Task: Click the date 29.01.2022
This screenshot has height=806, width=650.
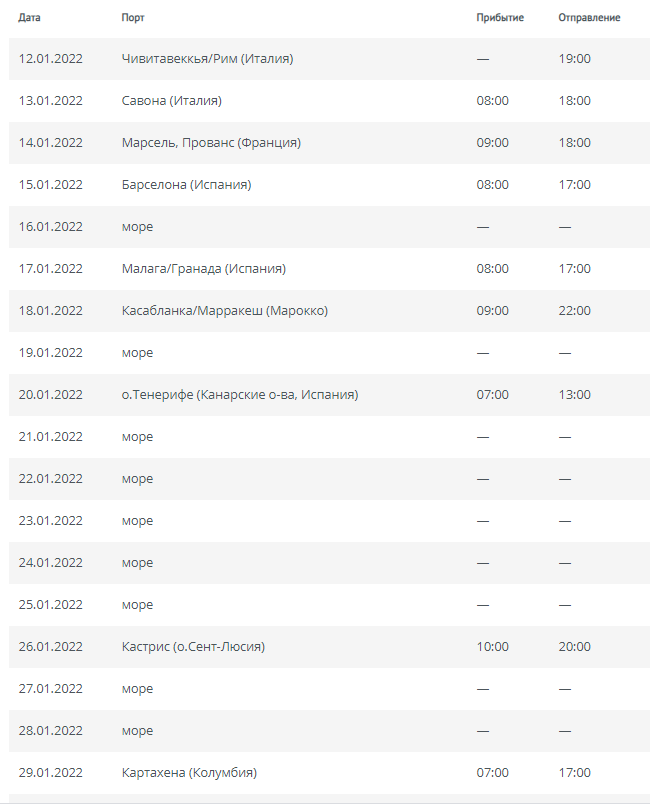Action: pyautogui.click(x=50, y=773)
